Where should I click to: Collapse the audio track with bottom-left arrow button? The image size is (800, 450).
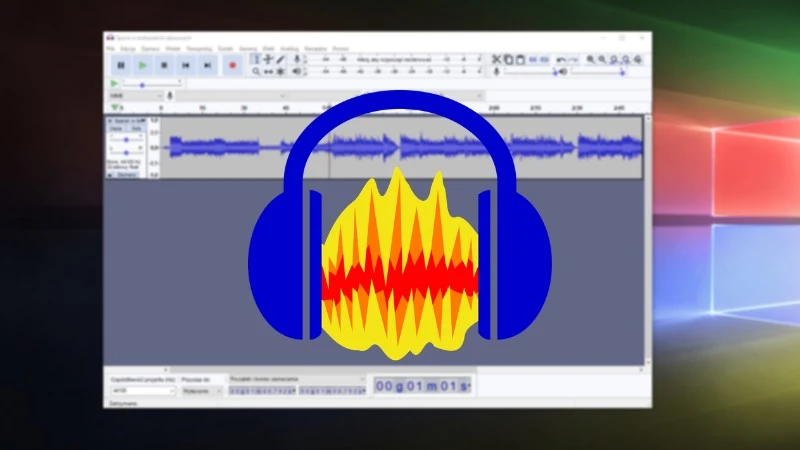(x=111, y=175)
